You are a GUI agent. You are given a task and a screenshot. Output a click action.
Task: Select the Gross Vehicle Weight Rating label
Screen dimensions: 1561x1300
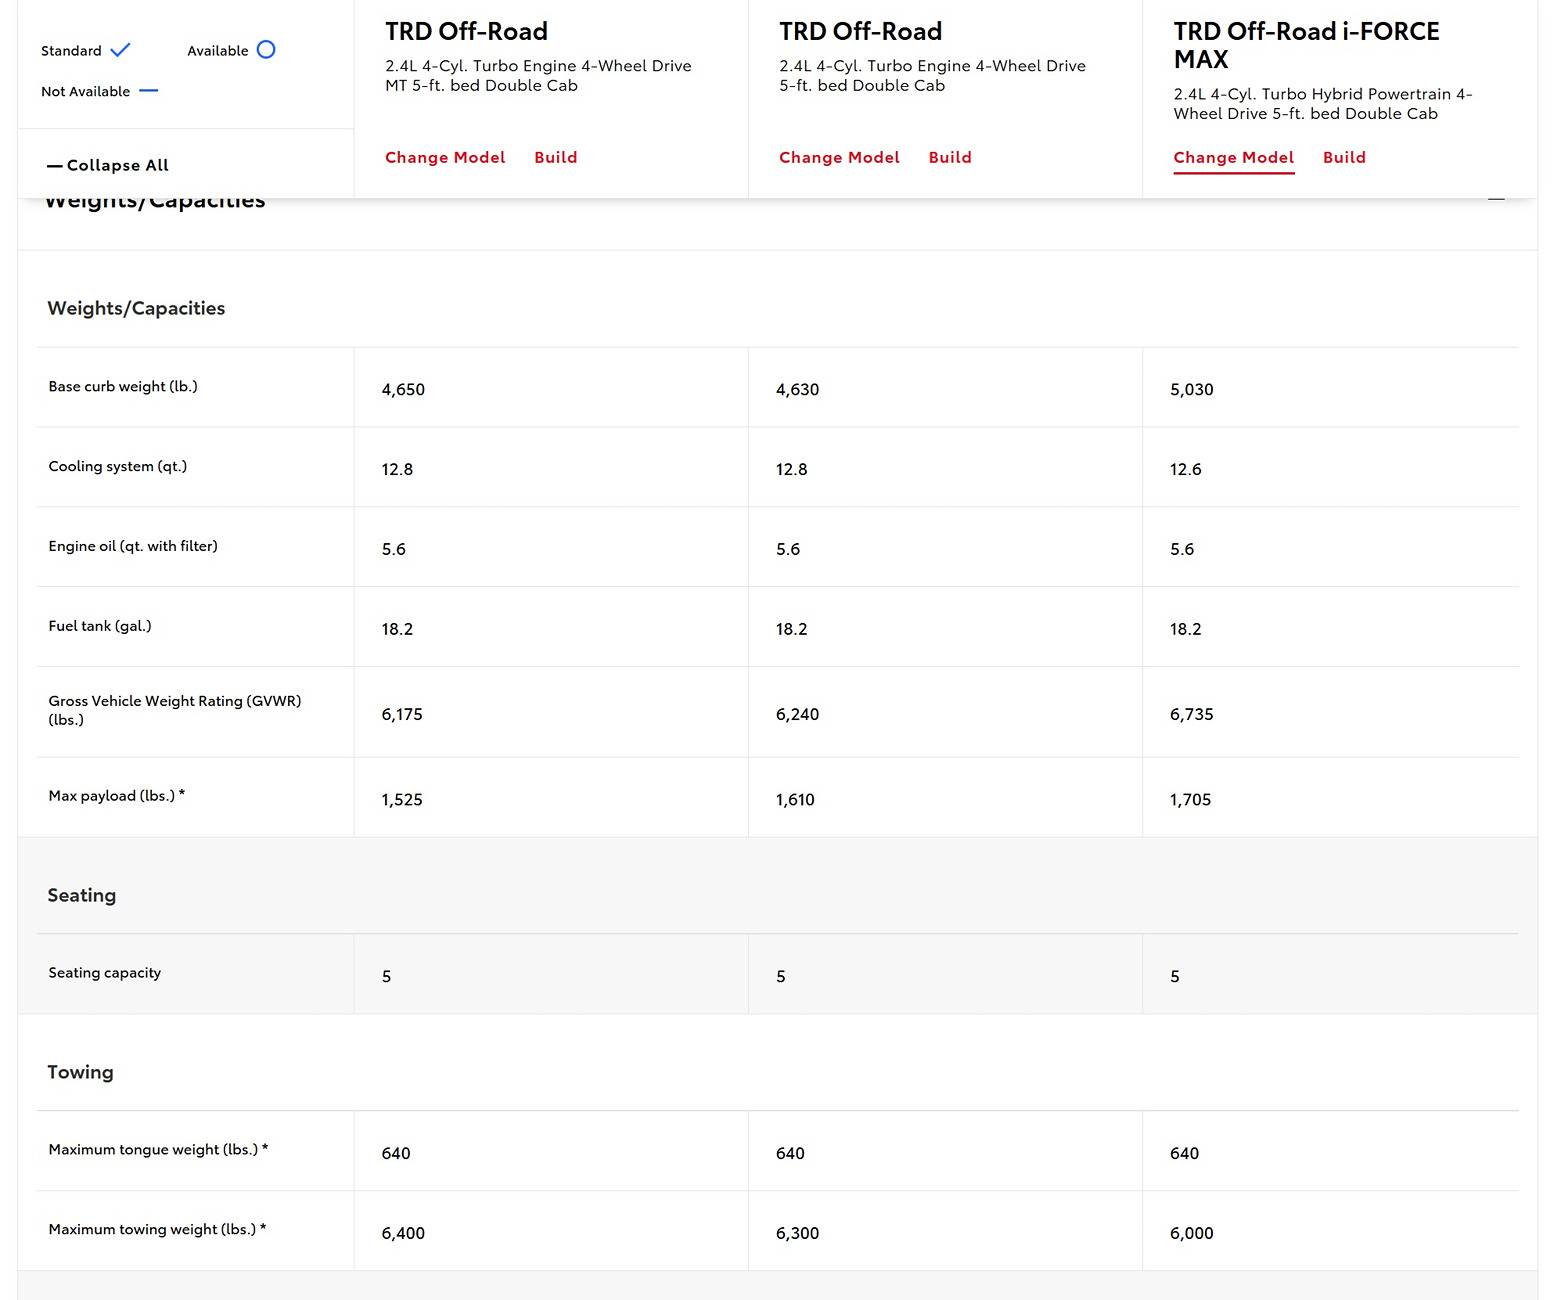(x=175, y=710)
